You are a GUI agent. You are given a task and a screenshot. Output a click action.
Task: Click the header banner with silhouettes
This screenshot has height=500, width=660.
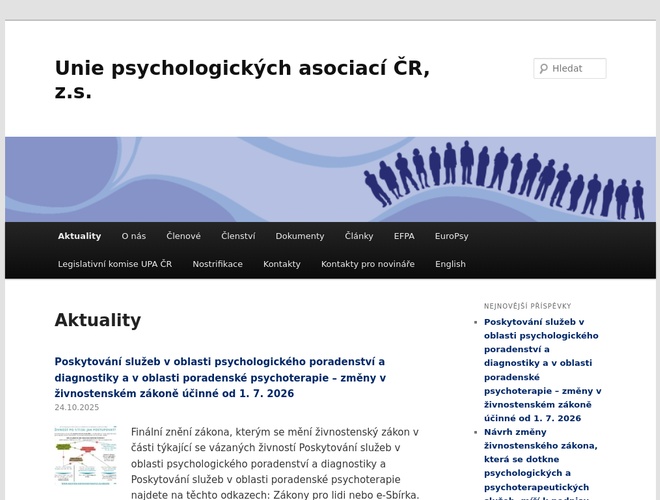[330, 179]
